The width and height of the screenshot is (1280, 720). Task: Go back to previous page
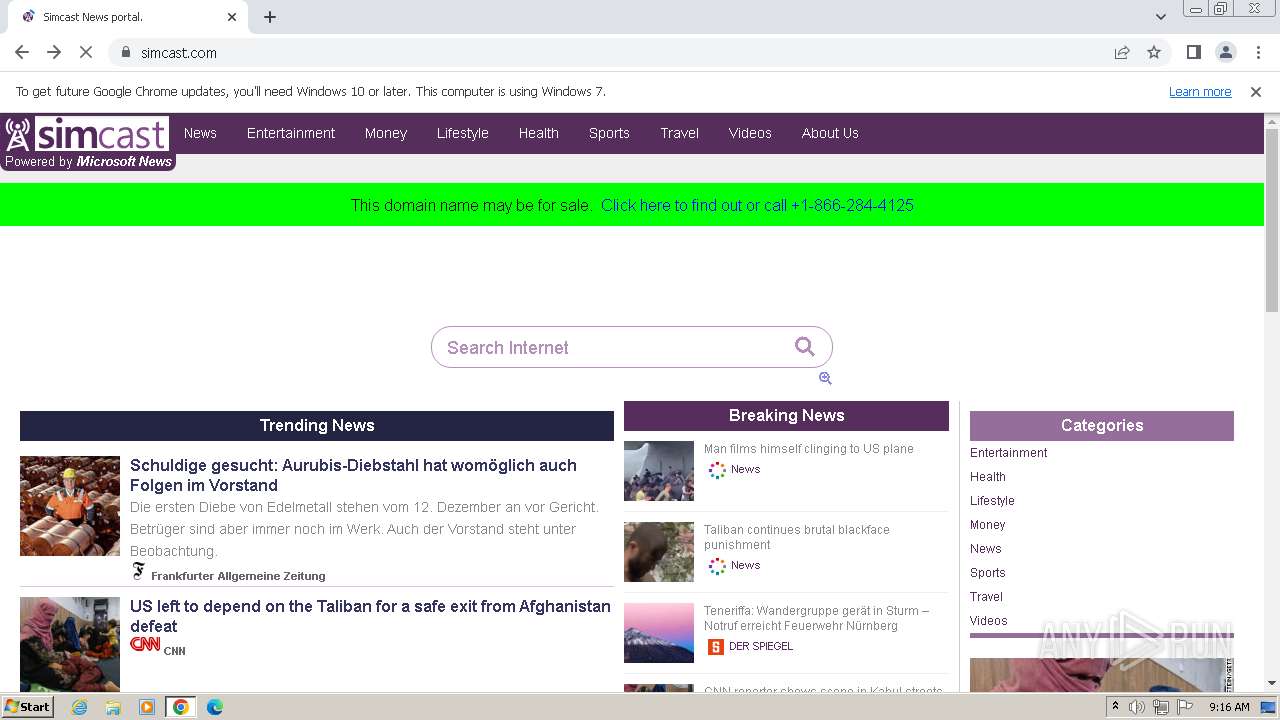(22, 52)
